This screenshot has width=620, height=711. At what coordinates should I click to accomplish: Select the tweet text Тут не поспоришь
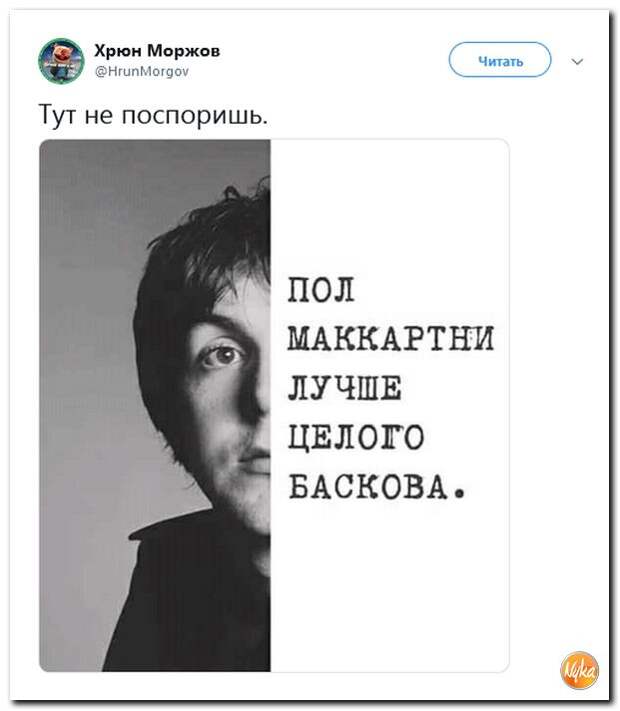[x=153, y=114]
